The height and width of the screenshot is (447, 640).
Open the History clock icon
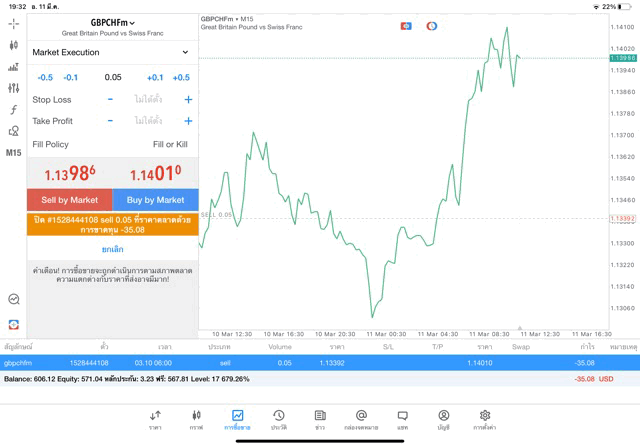279,419
